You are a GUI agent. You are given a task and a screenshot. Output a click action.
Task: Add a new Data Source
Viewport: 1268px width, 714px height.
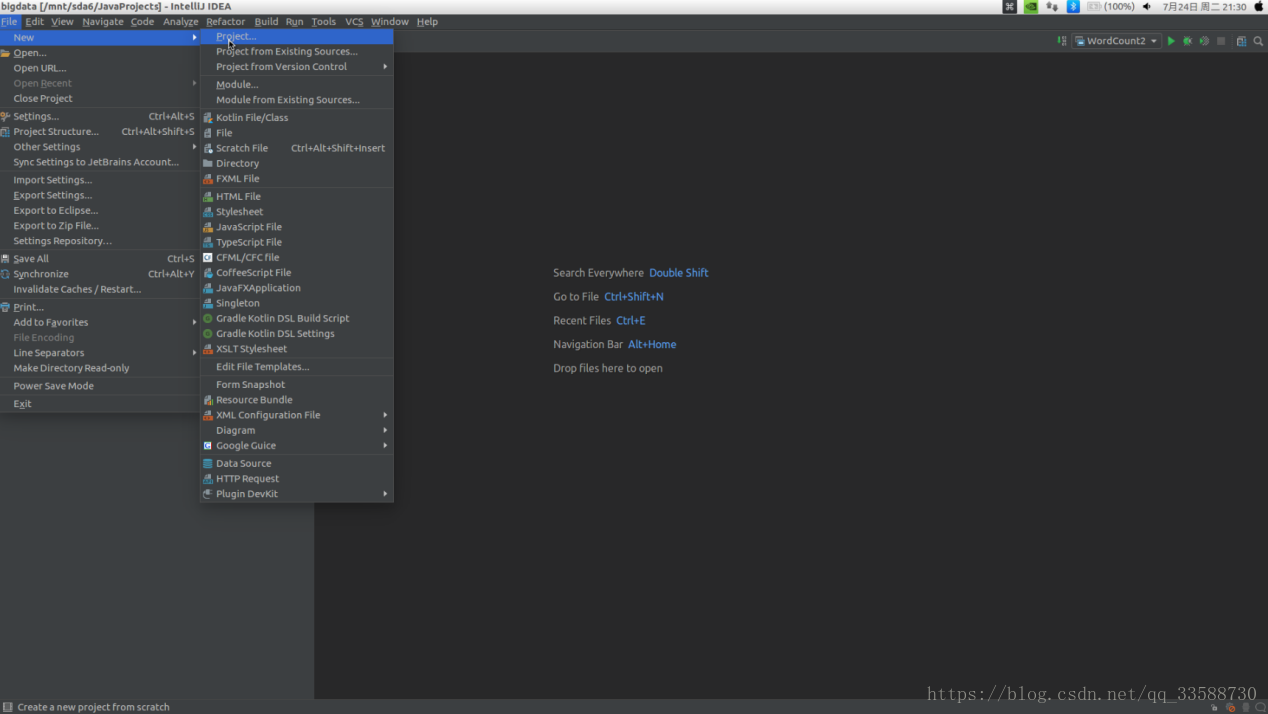point(296,464)
